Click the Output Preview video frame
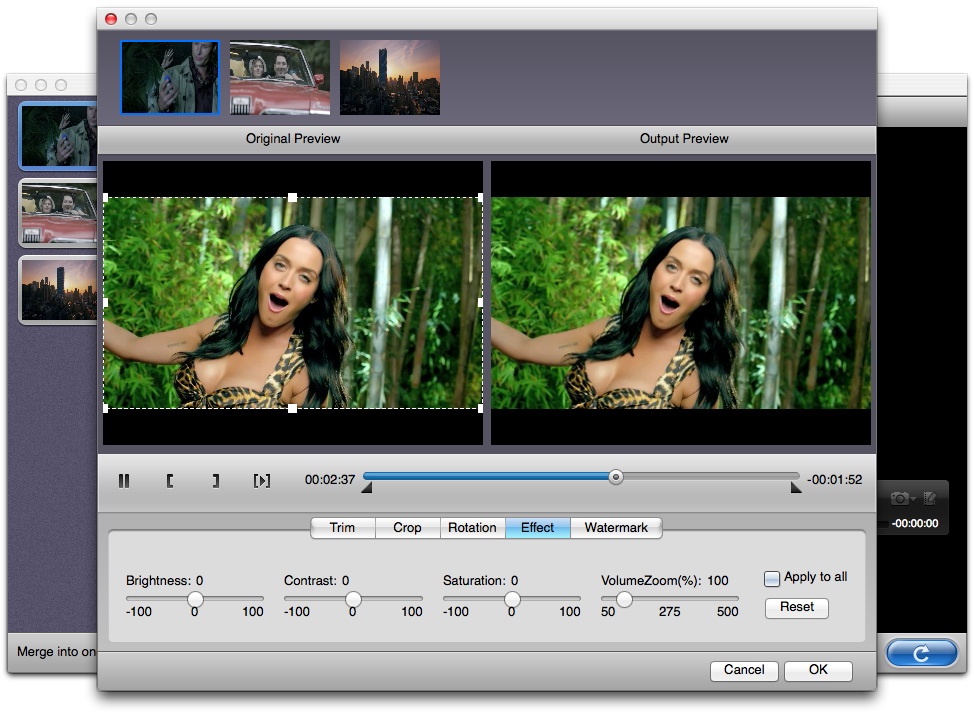Image resolution: width=974 pixels, height=715 pixels. click(681, 303)
